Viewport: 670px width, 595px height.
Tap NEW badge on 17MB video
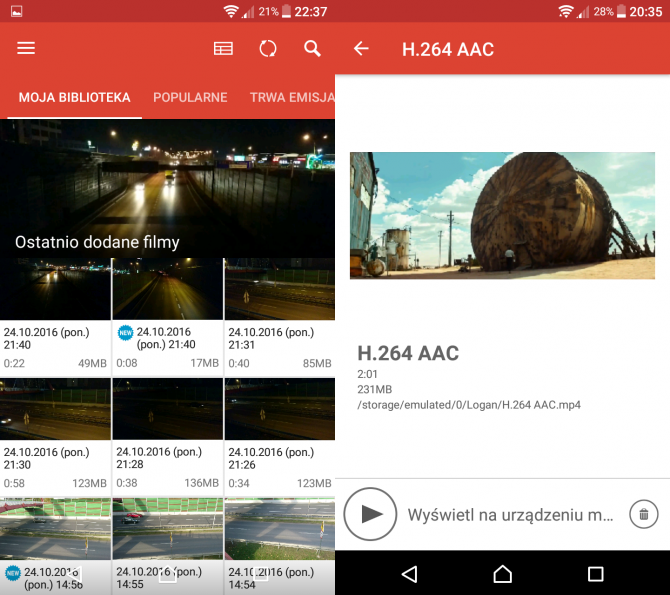point(125,333)
